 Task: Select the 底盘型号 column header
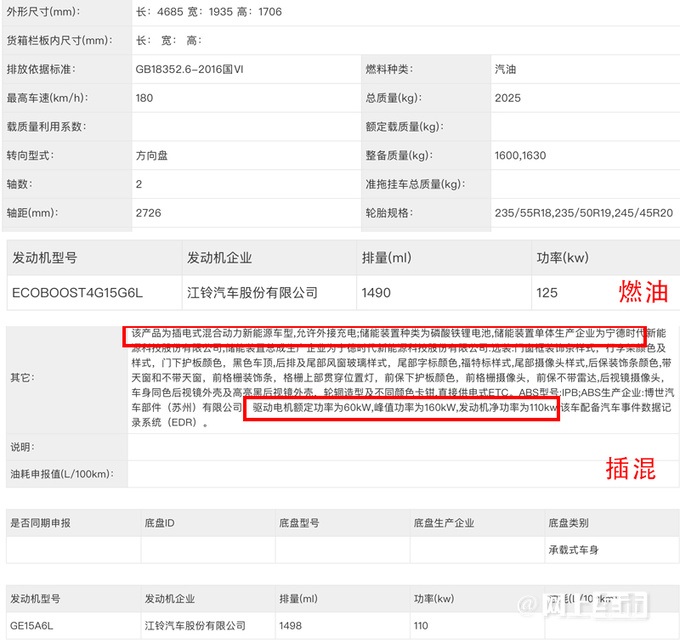pos(299,523)
